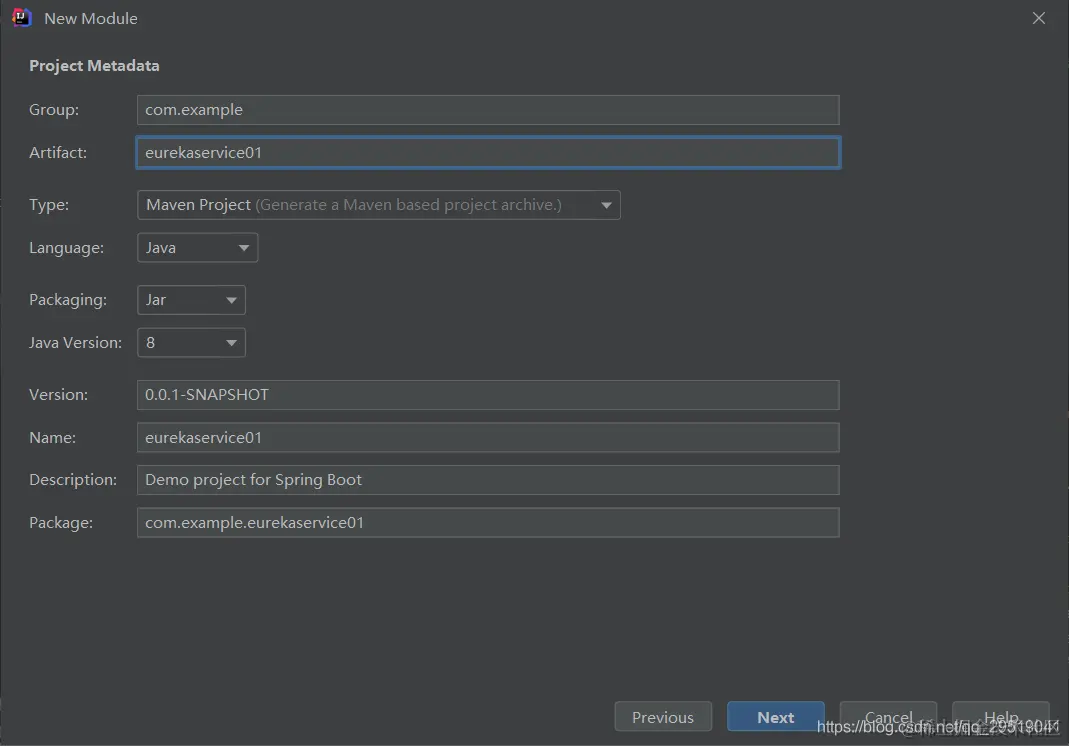Image resolution: width=1069 pixels, height=746 pixels.
Task: Go back with the Previous button
Action: tap(663, 717)
